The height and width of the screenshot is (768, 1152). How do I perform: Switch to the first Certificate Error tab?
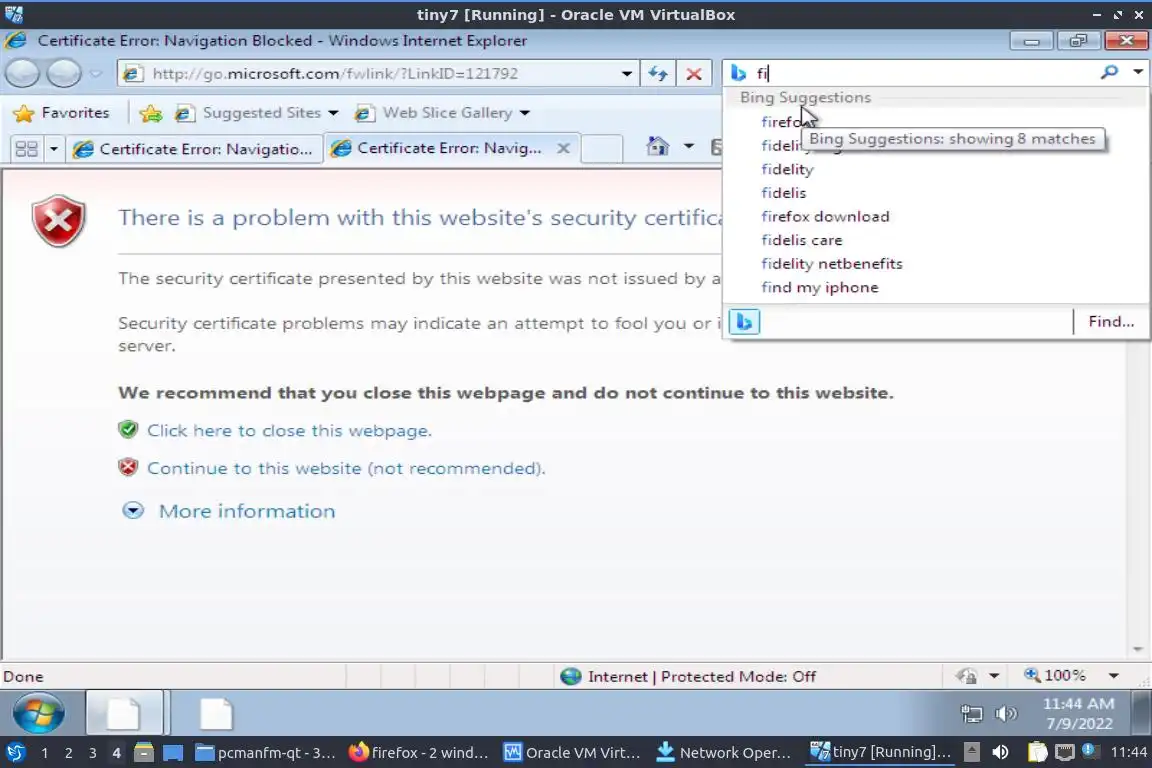[195, 148]
